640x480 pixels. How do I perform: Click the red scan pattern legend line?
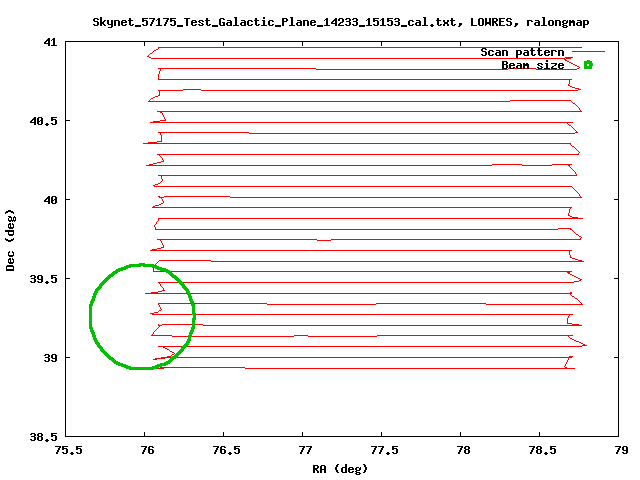point(589,51)
